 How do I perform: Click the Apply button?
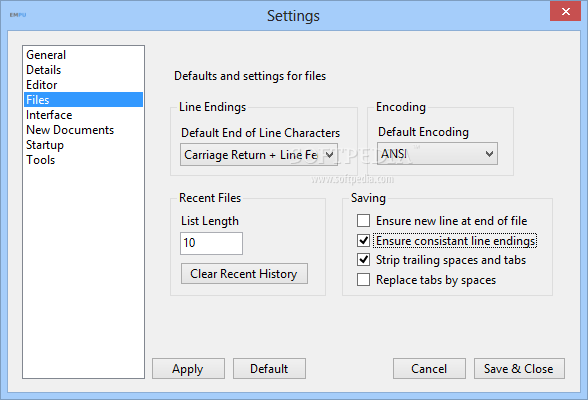click(188, 369)
